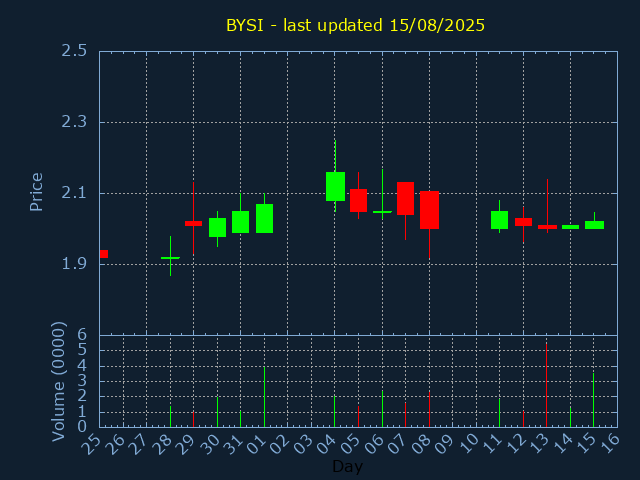Click the 2.1 price axis label
The width and height of the screenshot is (640, 480).
tap(74, 193)
